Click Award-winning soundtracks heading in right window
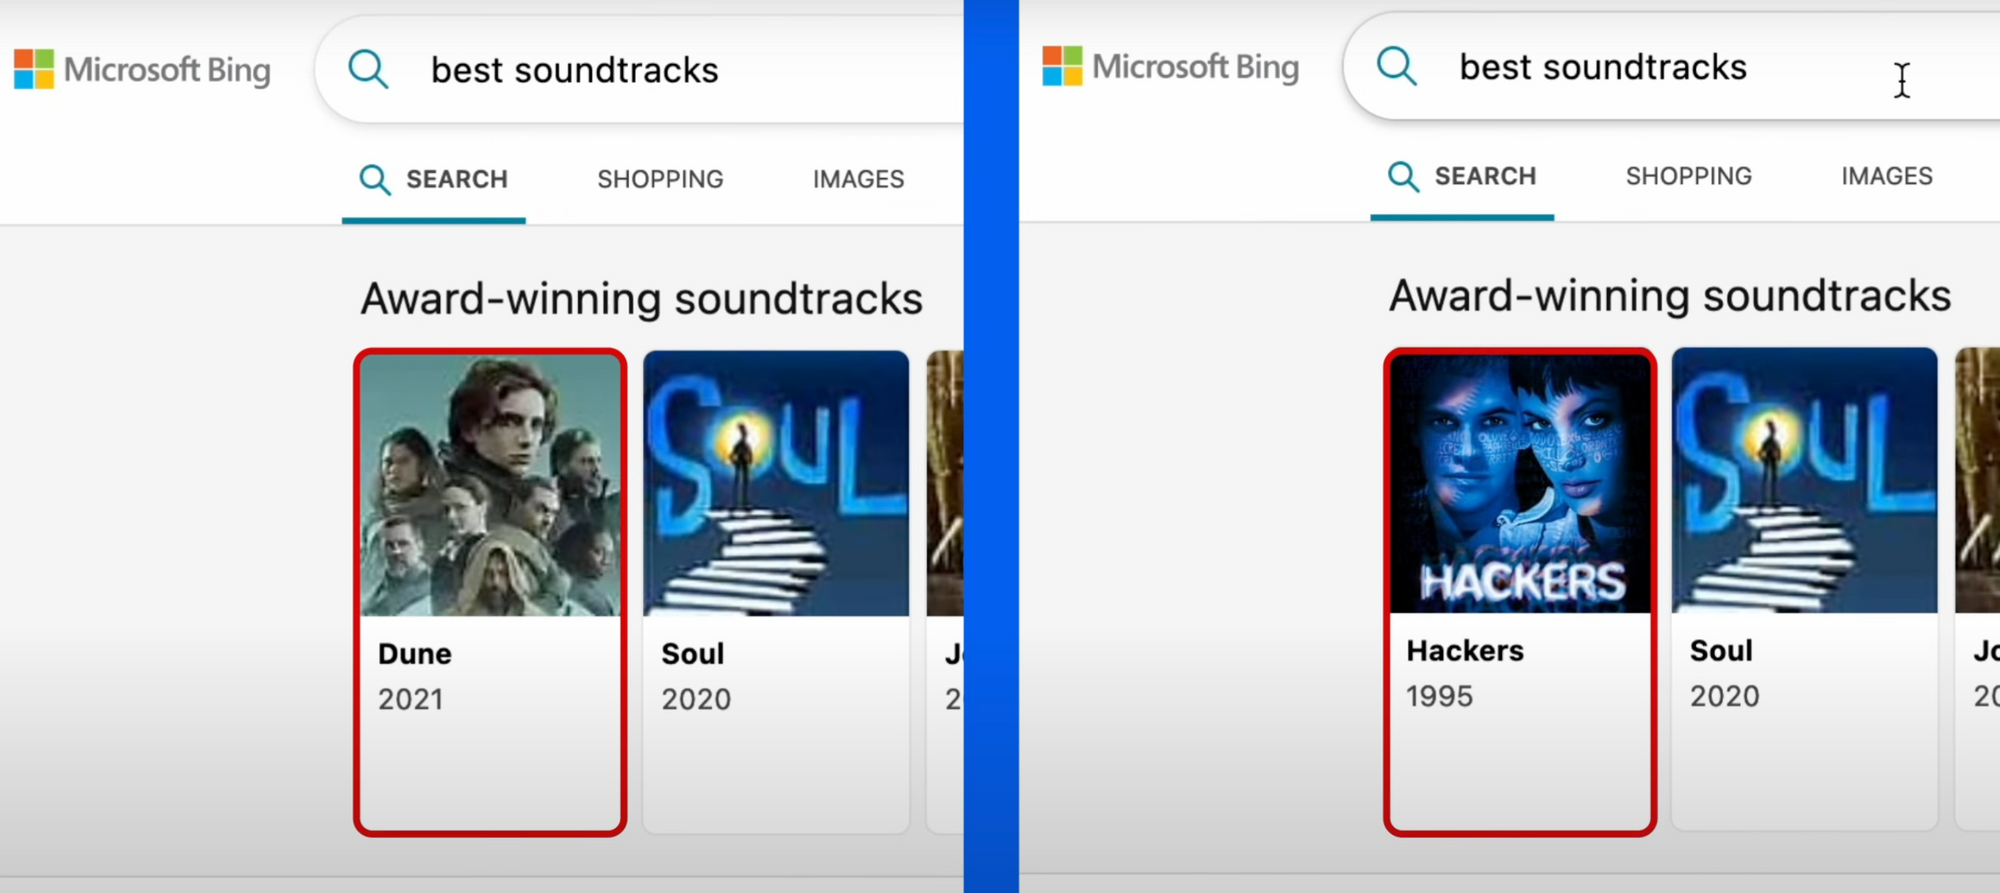 pyautogui.click(x=1670, y=296)
